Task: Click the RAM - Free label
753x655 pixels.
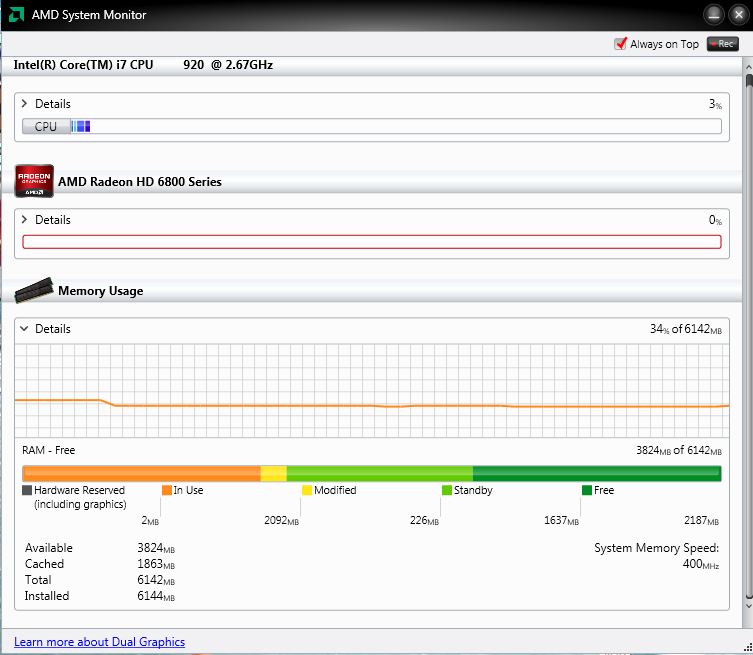Action: (x=49, y=450)
